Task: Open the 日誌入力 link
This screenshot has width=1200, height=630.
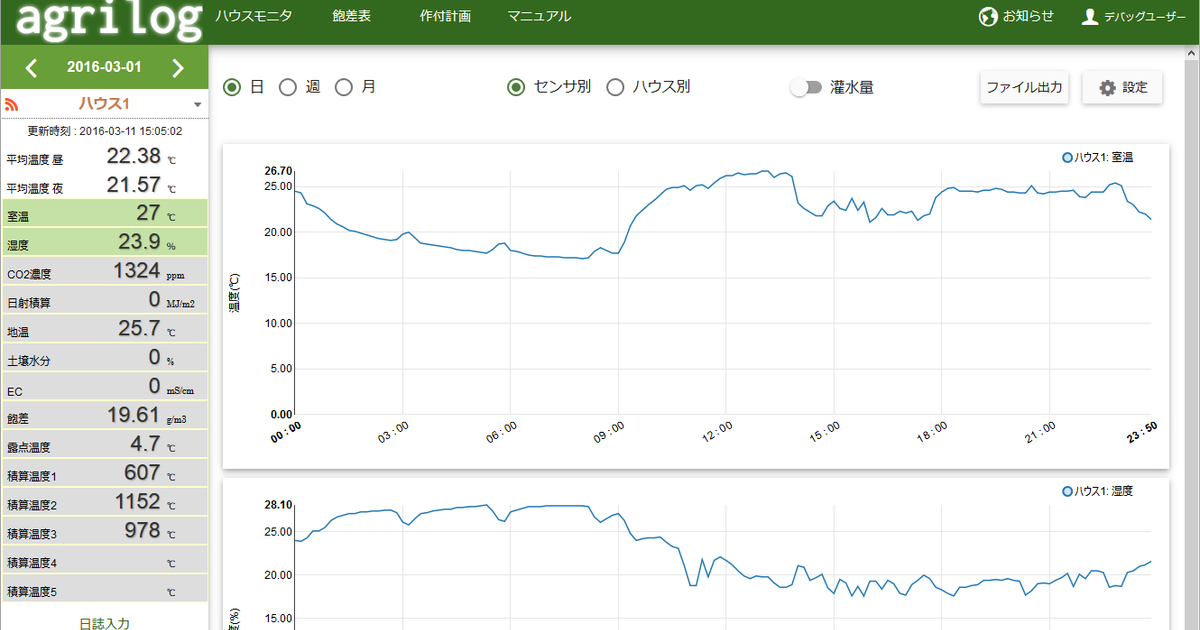Action: 104,623
